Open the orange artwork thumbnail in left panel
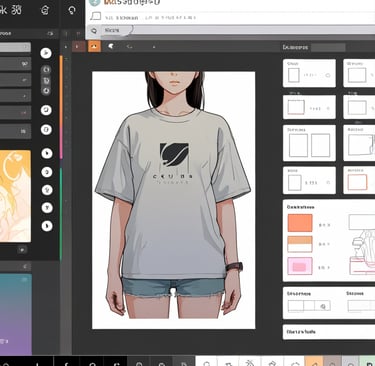This screenshot has height=366, width=375. [15, 196]
